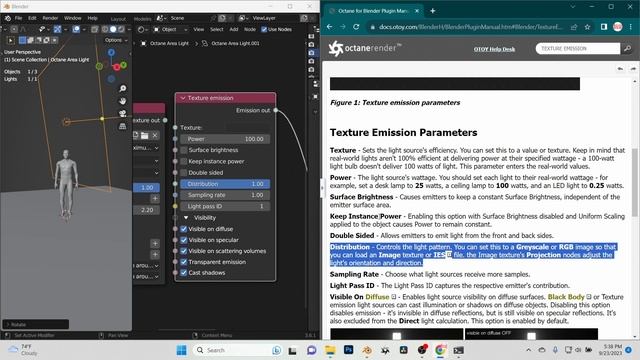Click the X unlink icon in the left node
This screenshot has height=360, width=640.
pyautogui.click(x=155, y=135)
